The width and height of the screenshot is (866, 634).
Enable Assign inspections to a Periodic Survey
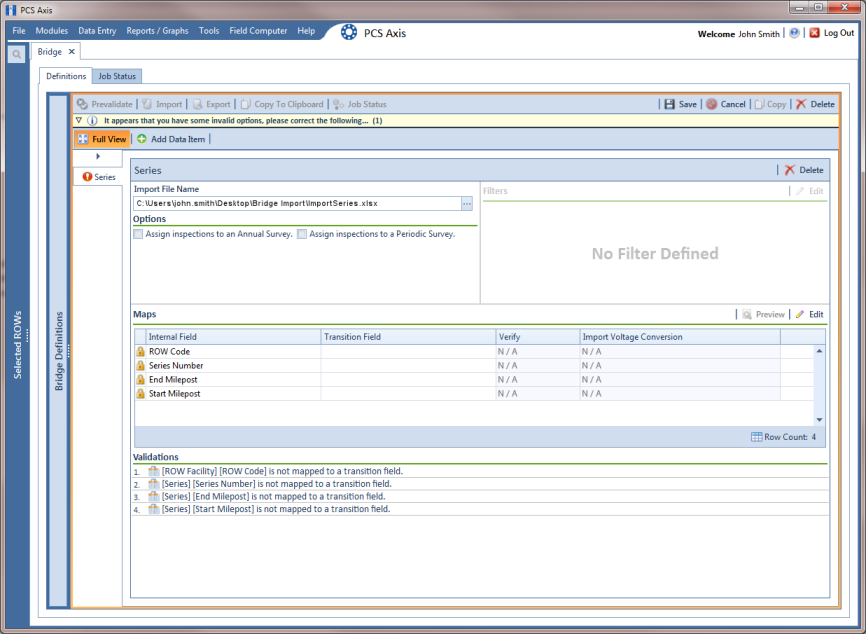[x=302, y=234]
